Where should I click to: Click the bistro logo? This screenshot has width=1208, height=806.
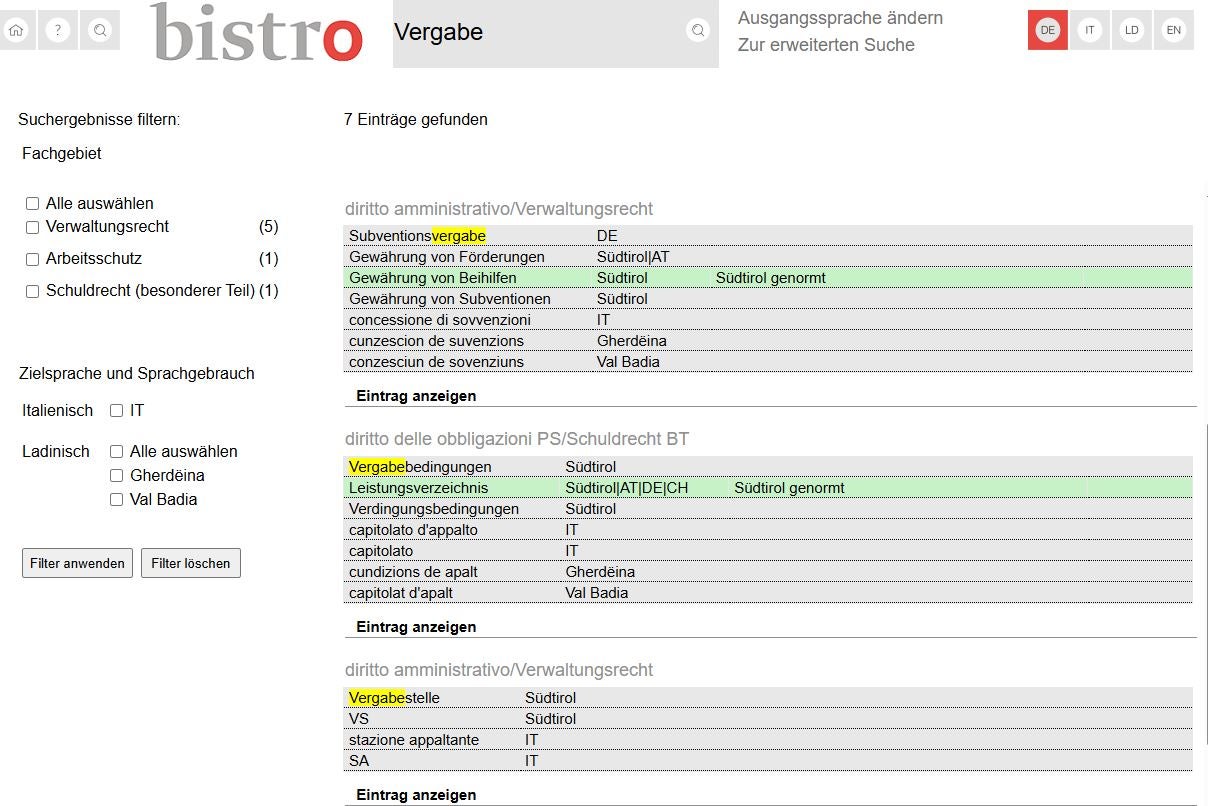point(257,33)
